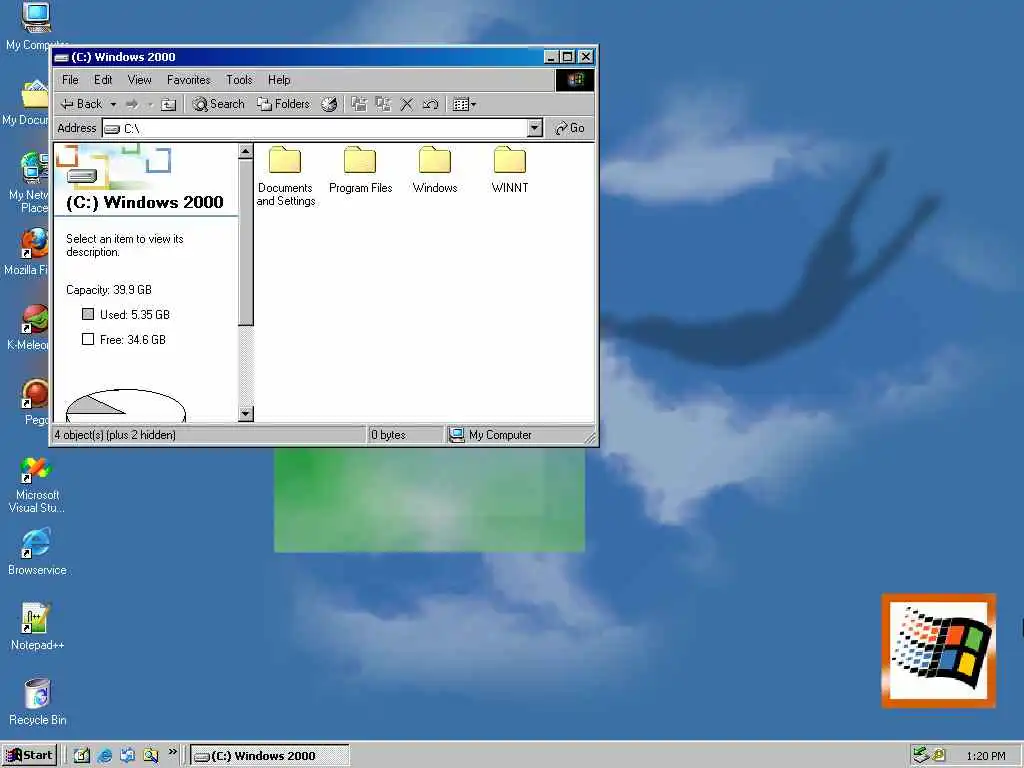The width and height of the screenshot is (1024, 768).
Task: Open the View menu
Action: [x=139, y=80]
